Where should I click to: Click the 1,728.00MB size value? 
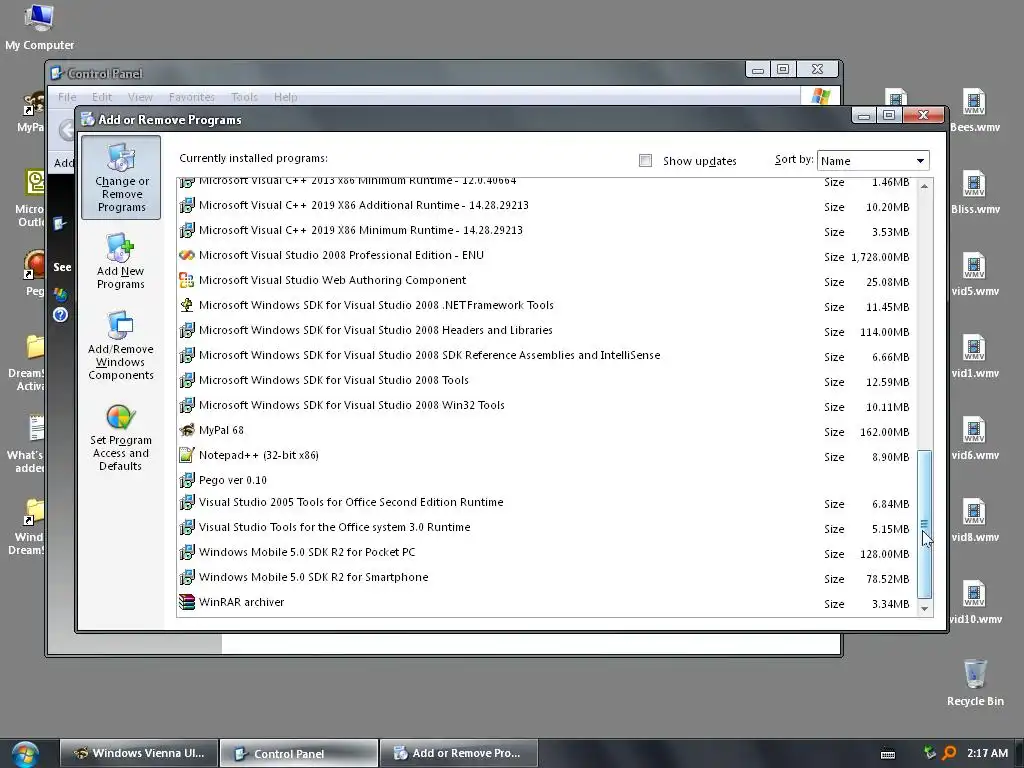880,257
